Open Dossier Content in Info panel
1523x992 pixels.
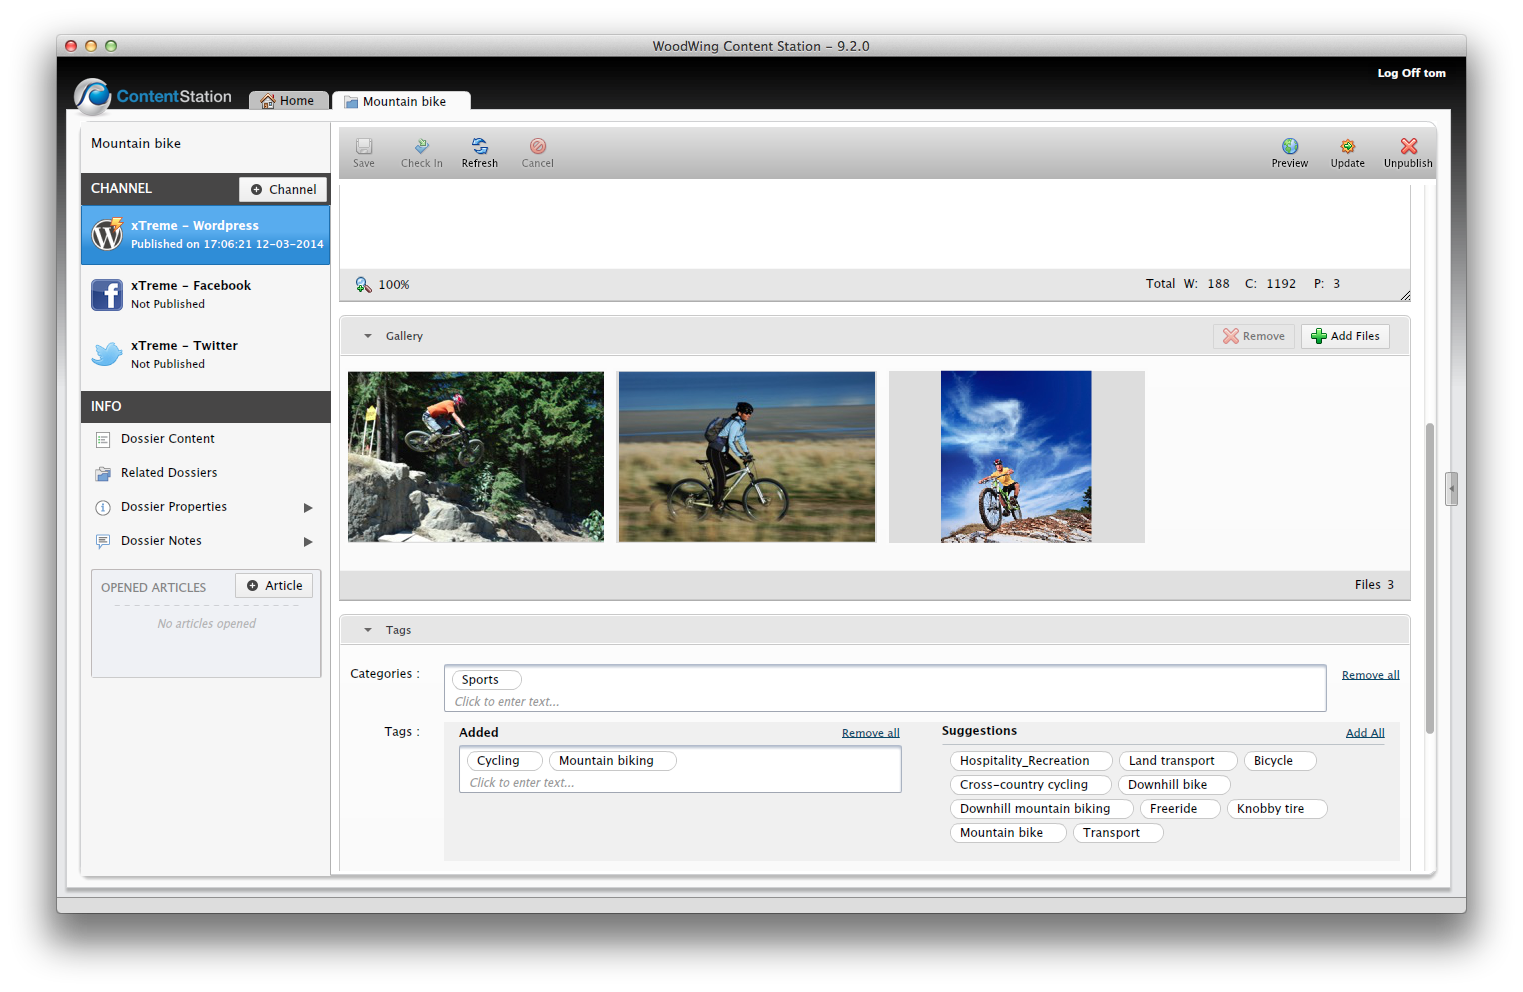167,439
